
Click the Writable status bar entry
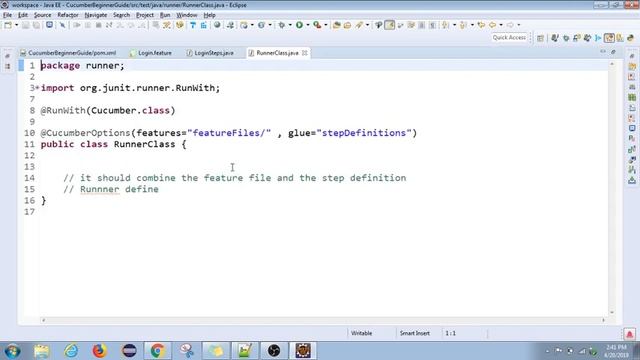point(361,333)
